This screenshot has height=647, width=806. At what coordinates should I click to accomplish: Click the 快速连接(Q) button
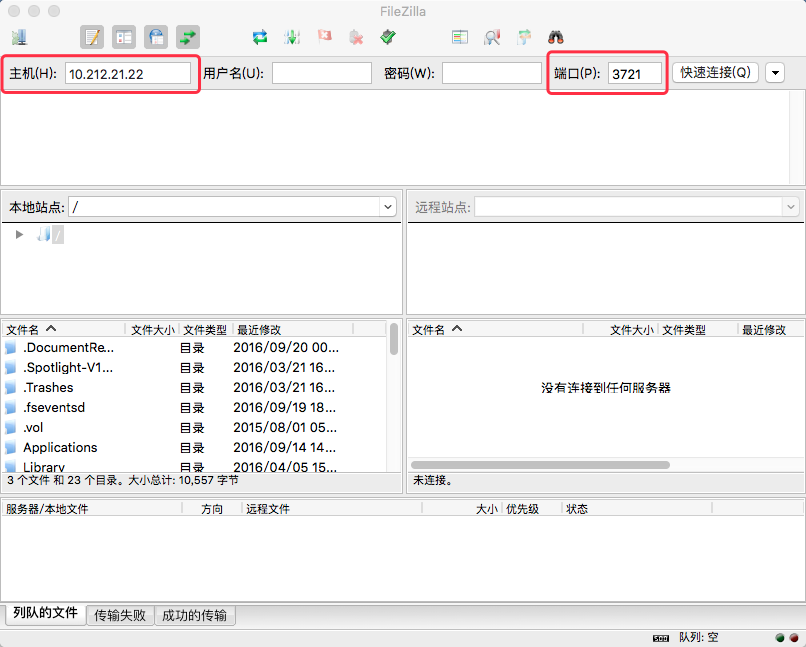point(715,73)
